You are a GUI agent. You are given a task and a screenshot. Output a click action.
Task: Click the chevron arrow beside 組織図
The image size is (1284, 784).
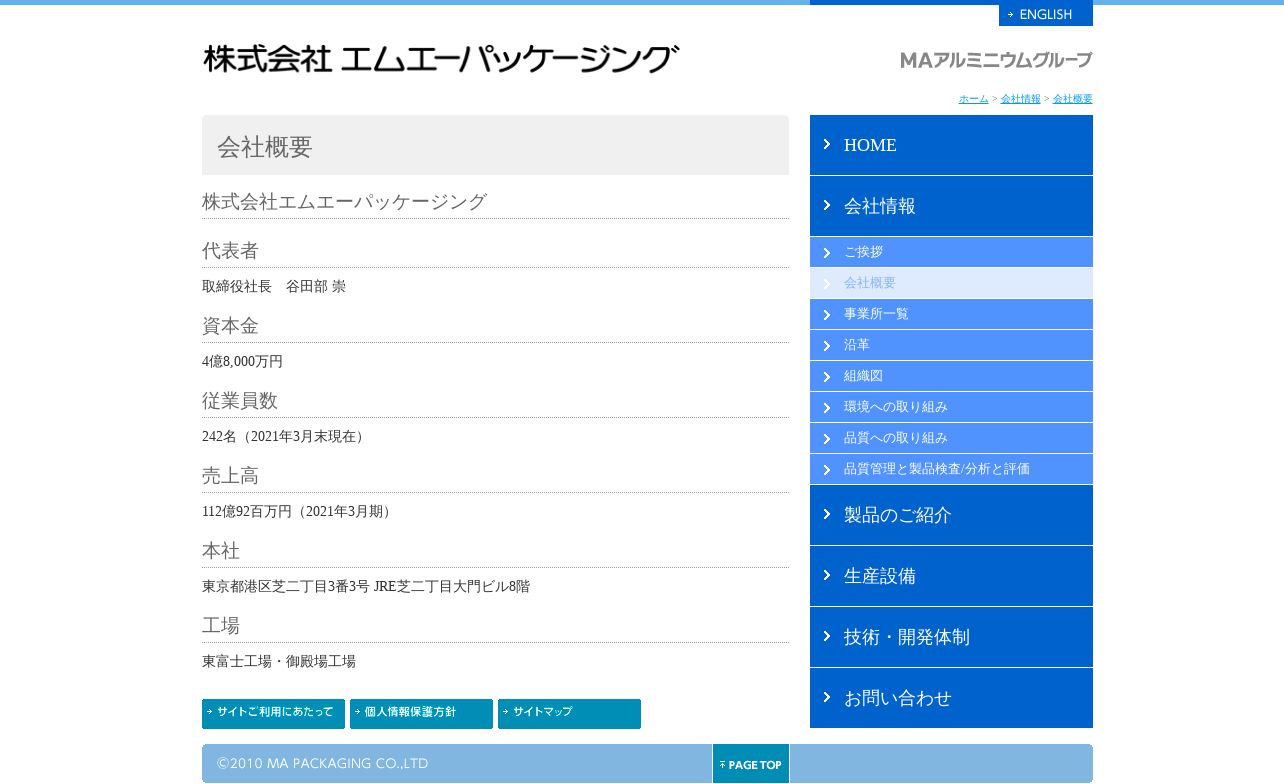coord(827,377)
